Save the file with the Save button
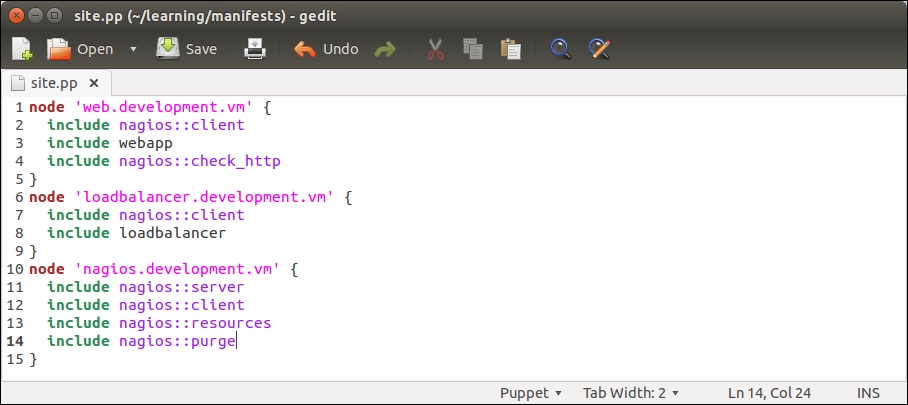908x405 pixels. (x=186, y=49)
